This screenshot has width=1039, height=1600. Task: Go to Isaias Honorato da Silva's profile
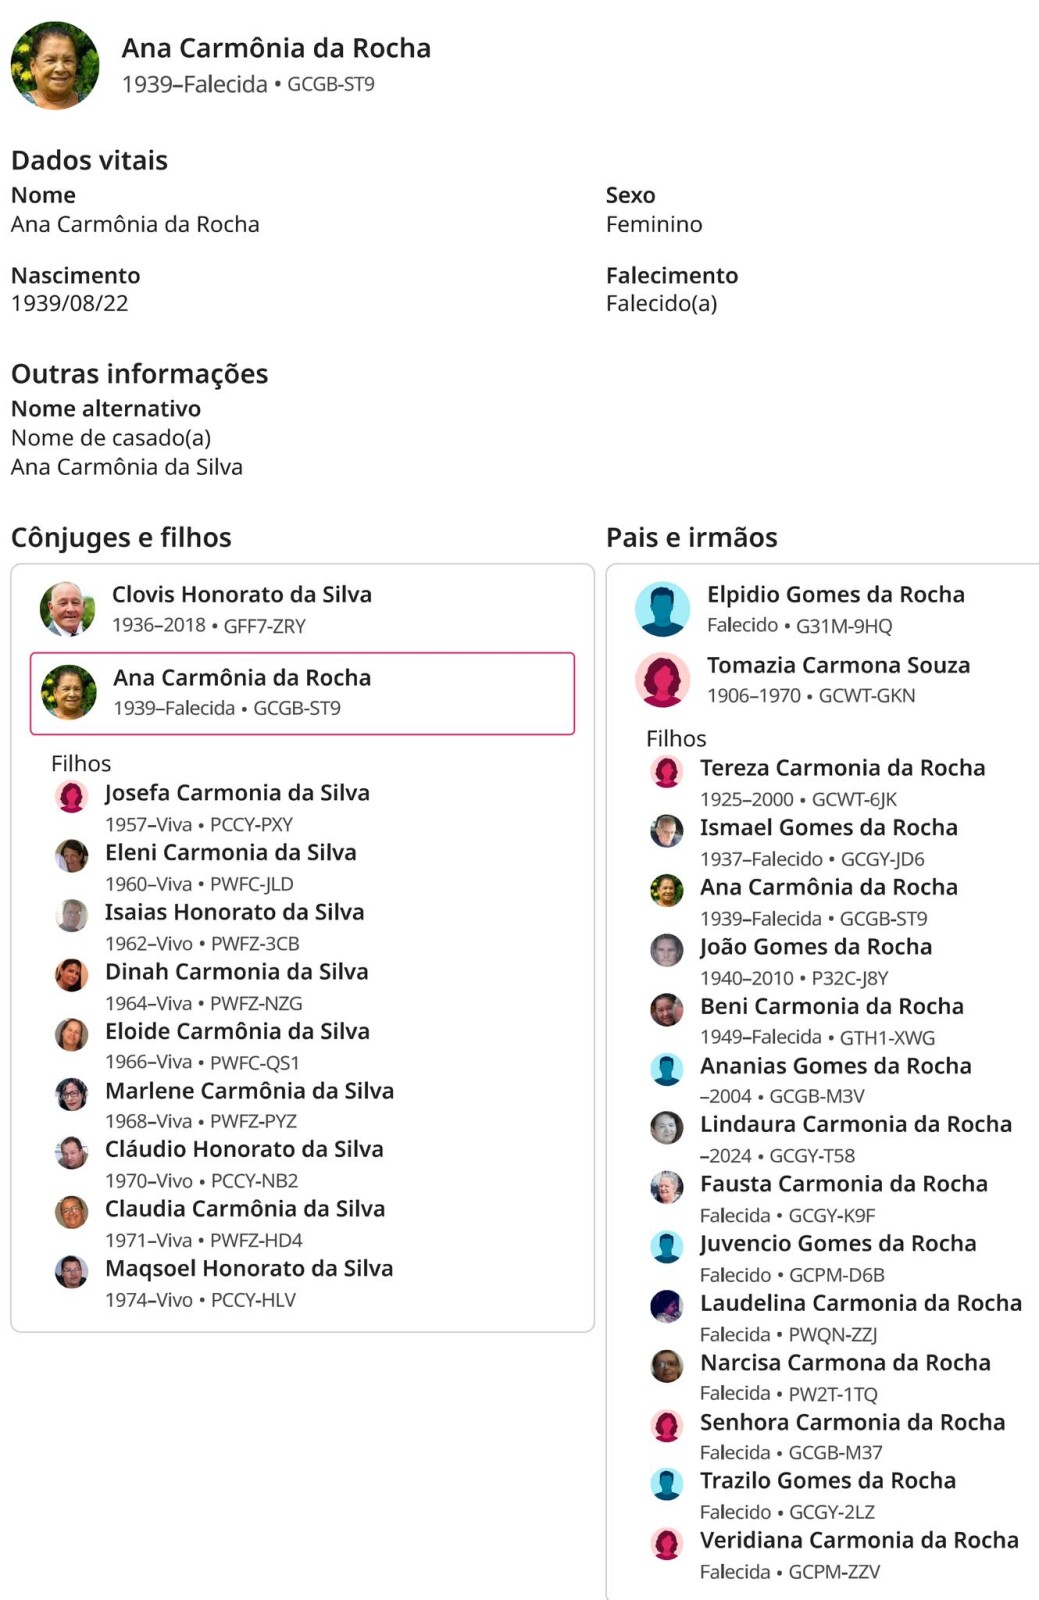[234, 912]
